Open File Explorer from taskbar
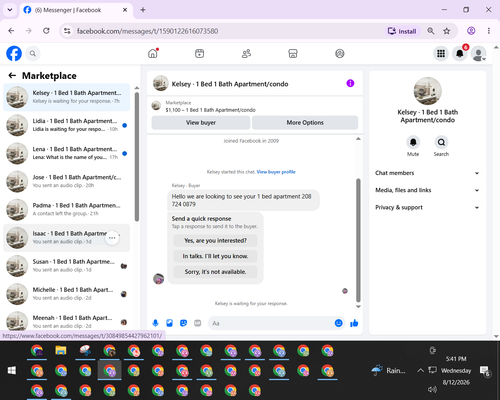 tap(61, 350)
